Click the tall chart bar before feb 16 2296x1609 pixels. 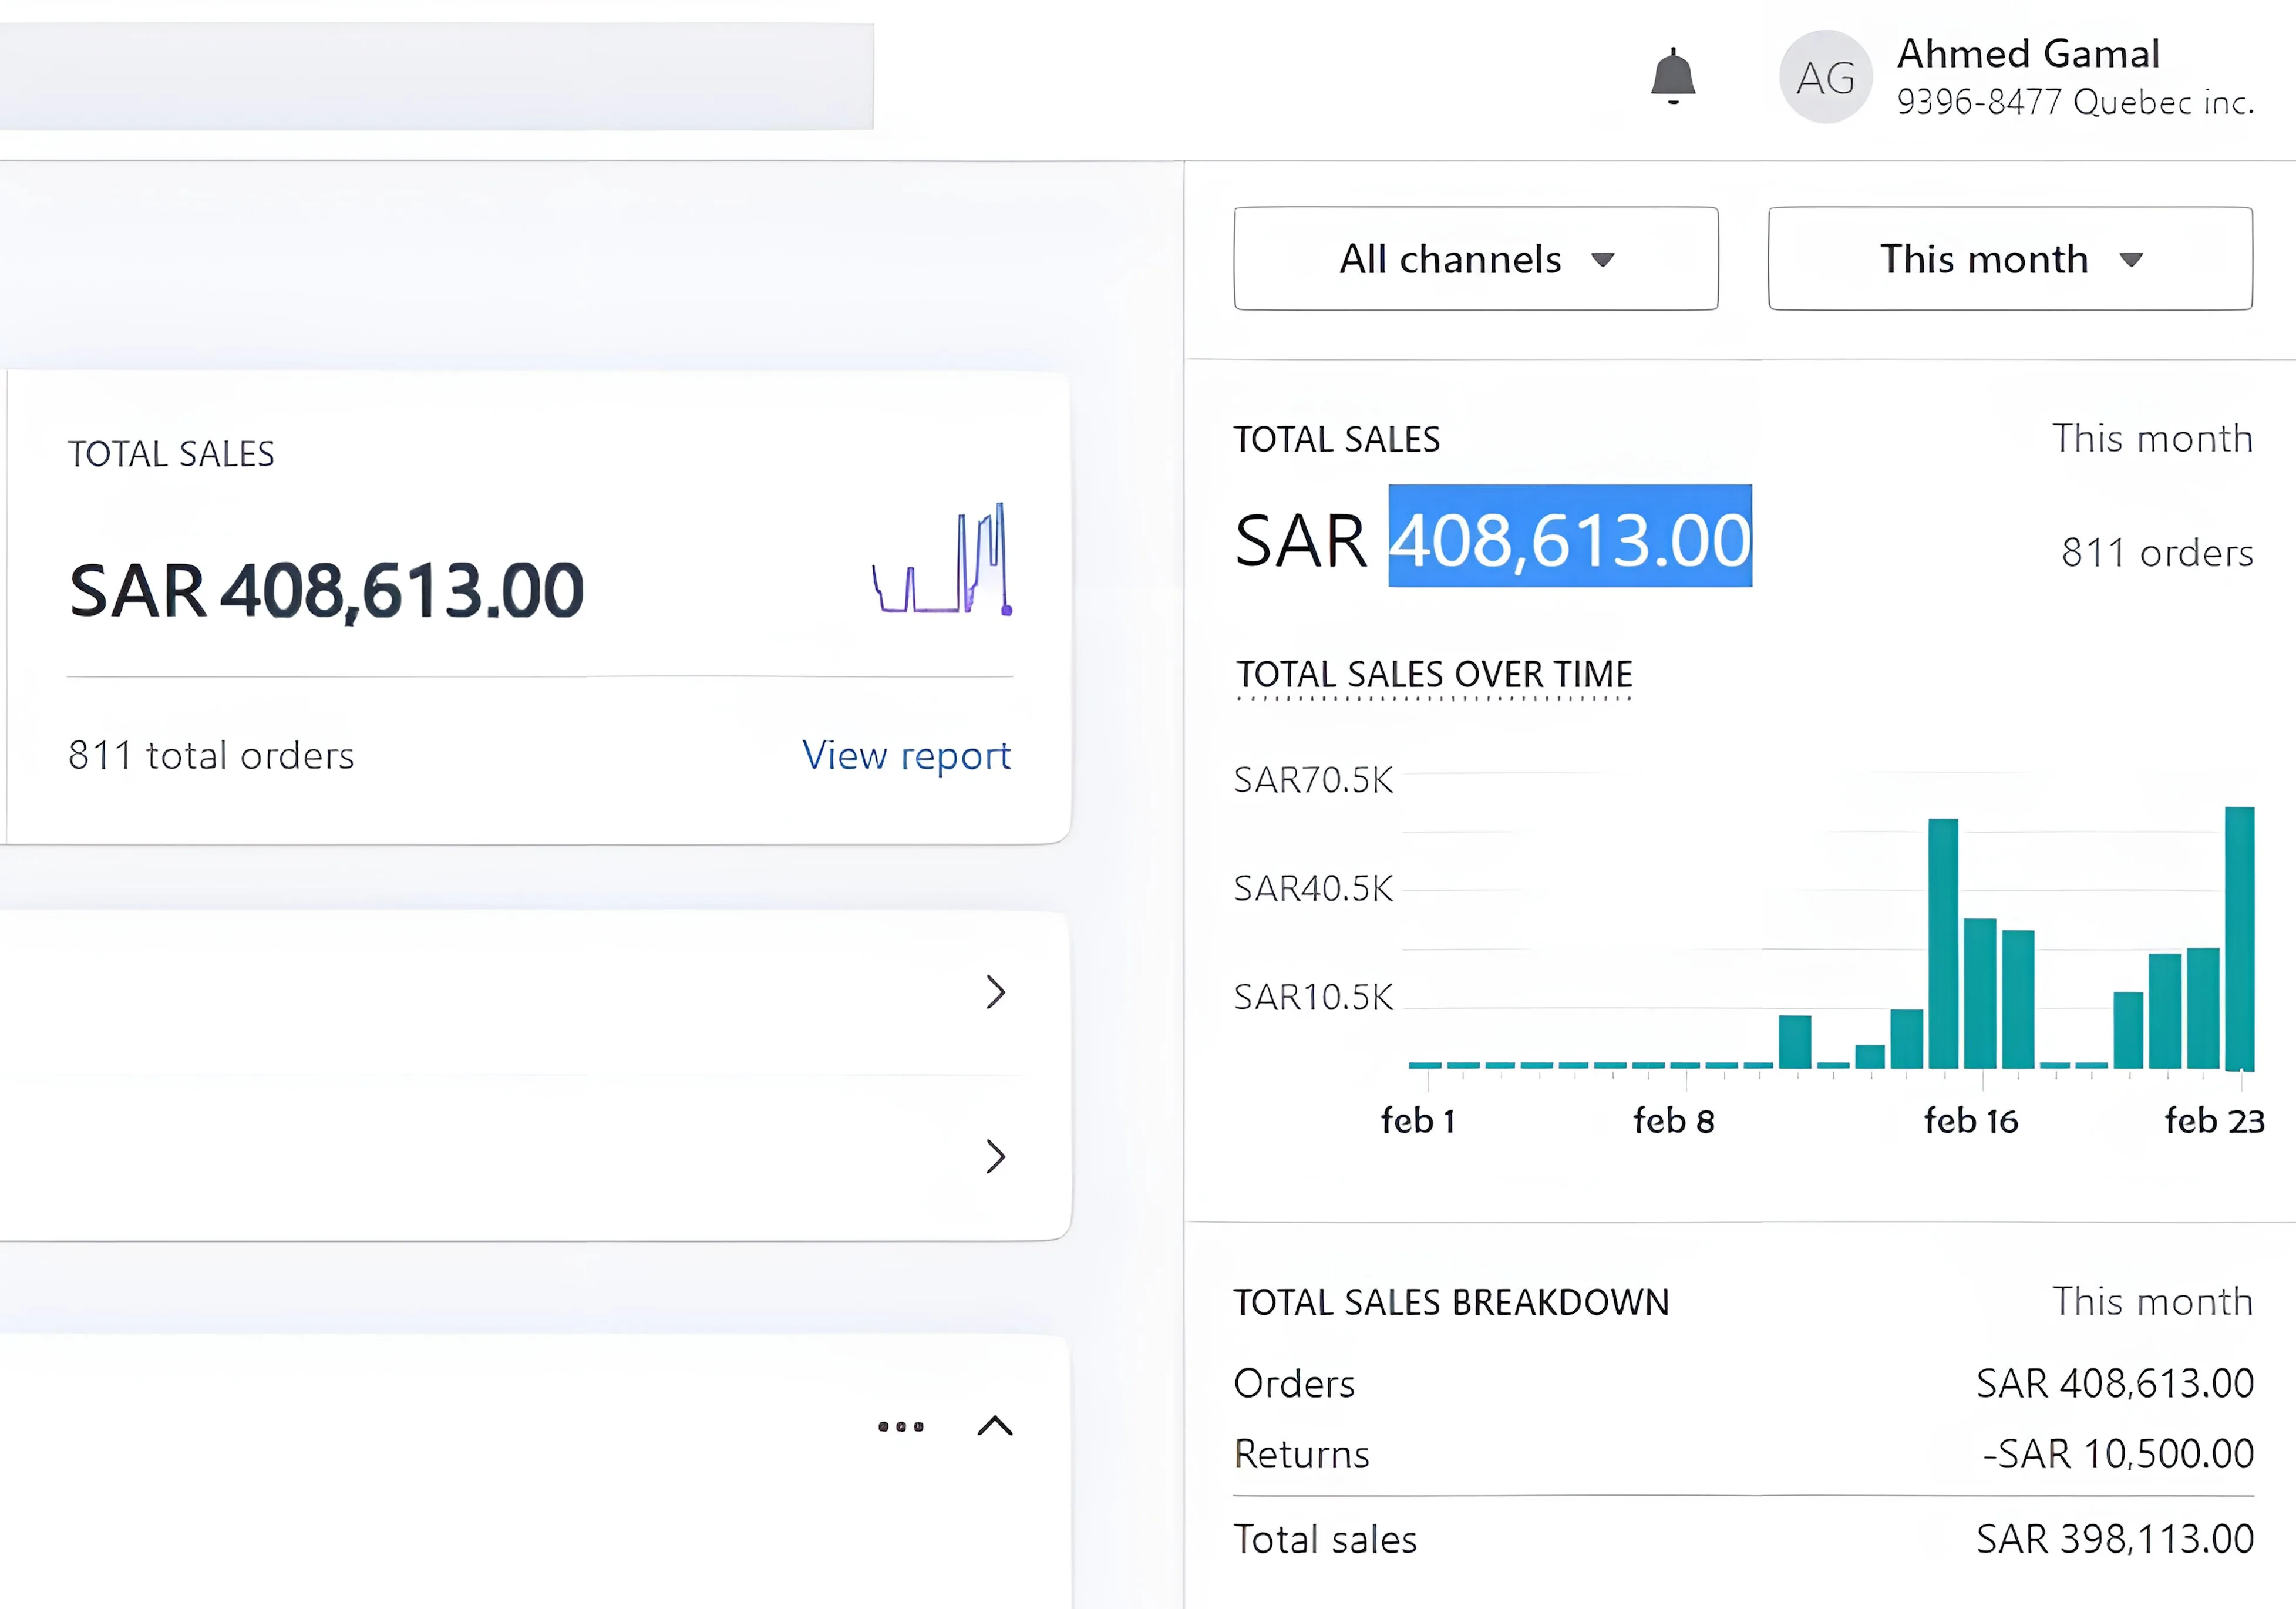1942,944
